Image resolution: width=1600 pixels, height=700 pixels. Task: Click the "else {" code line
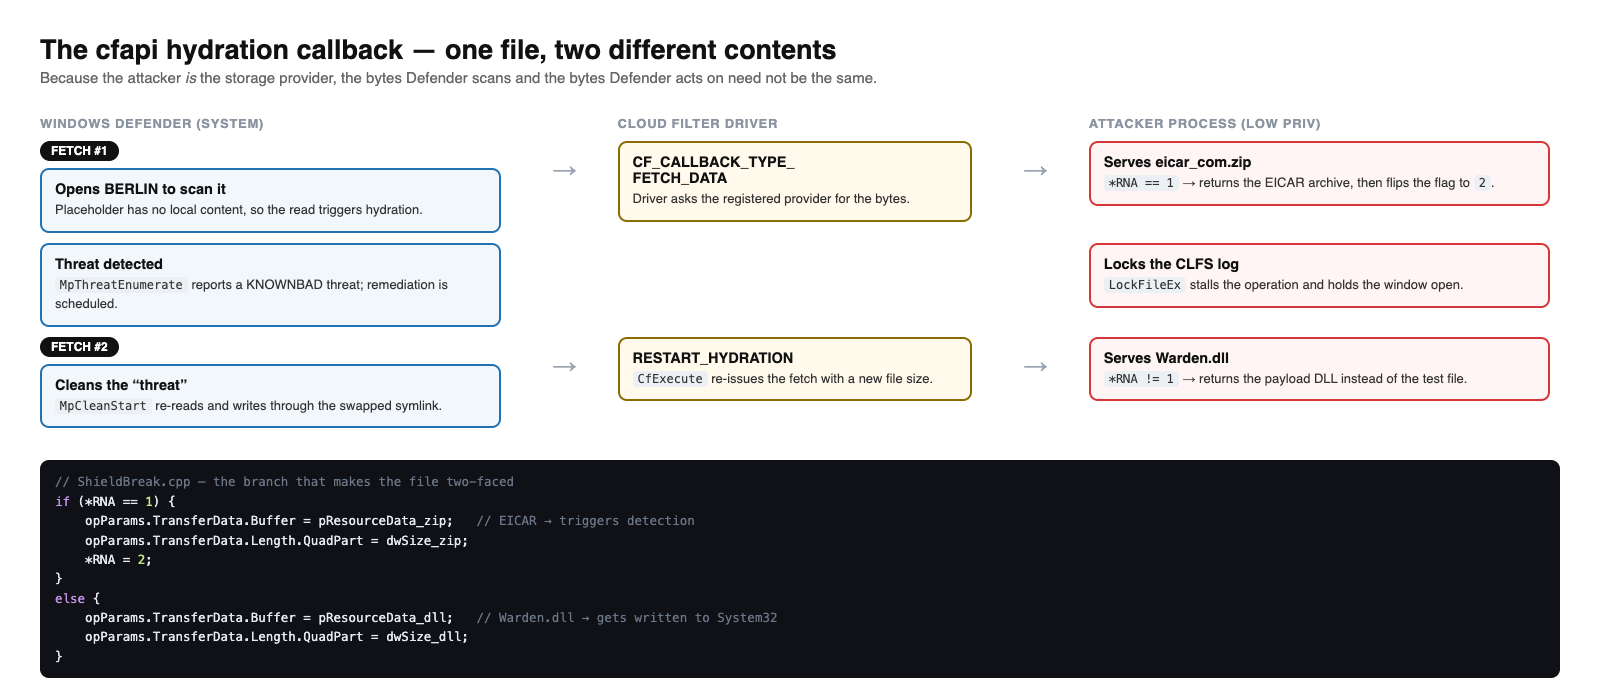(x=77, y=599)
